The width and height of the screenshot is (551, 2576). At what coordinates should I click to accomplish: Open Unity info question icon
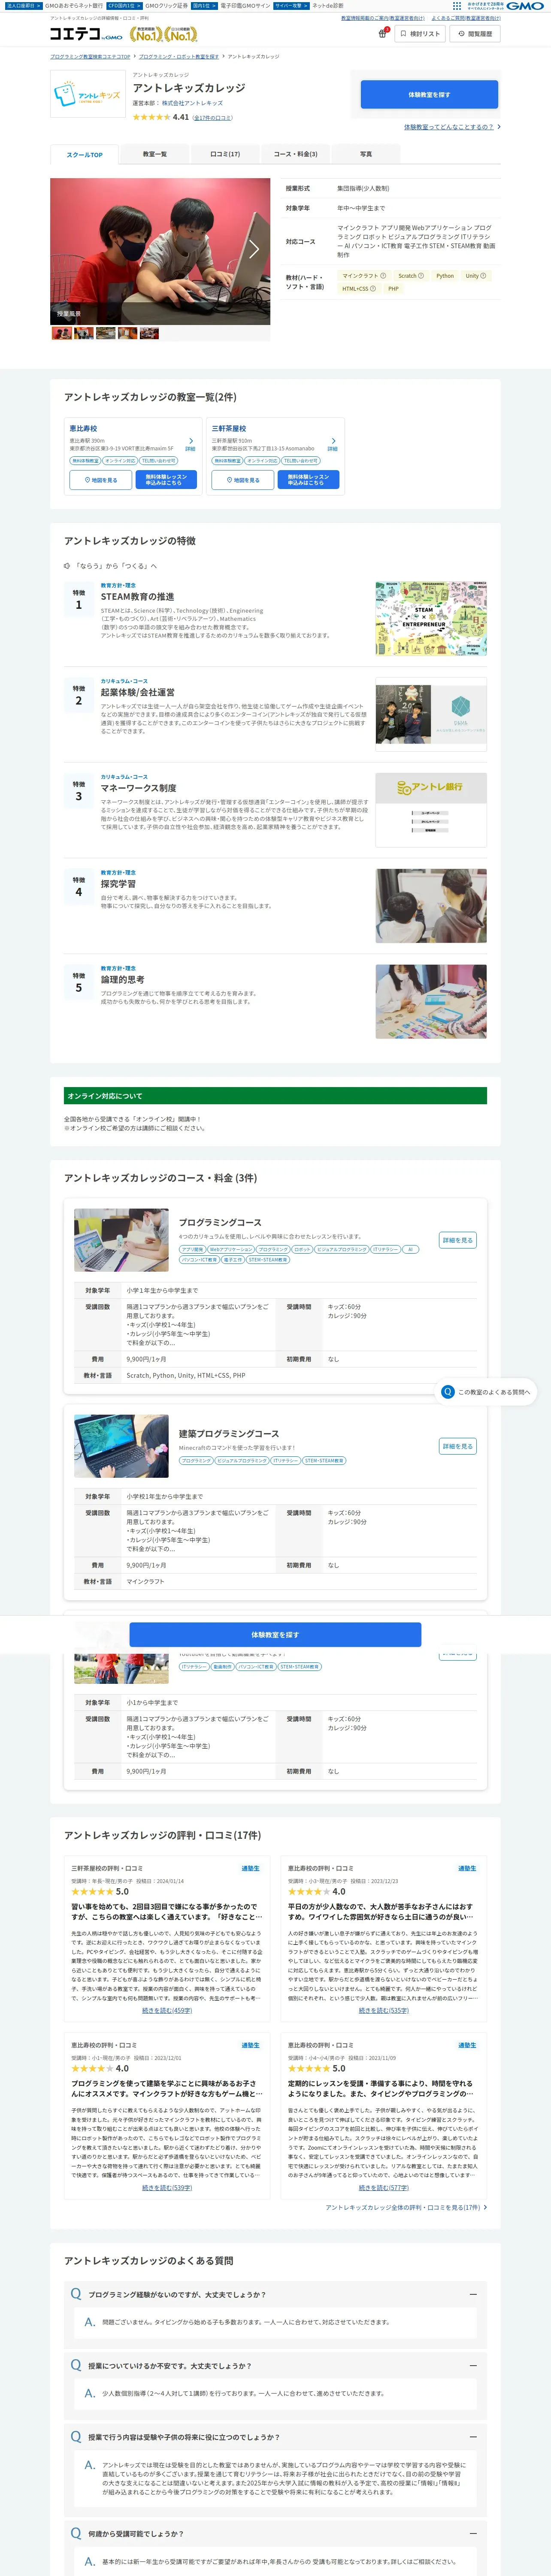(483, 276)
